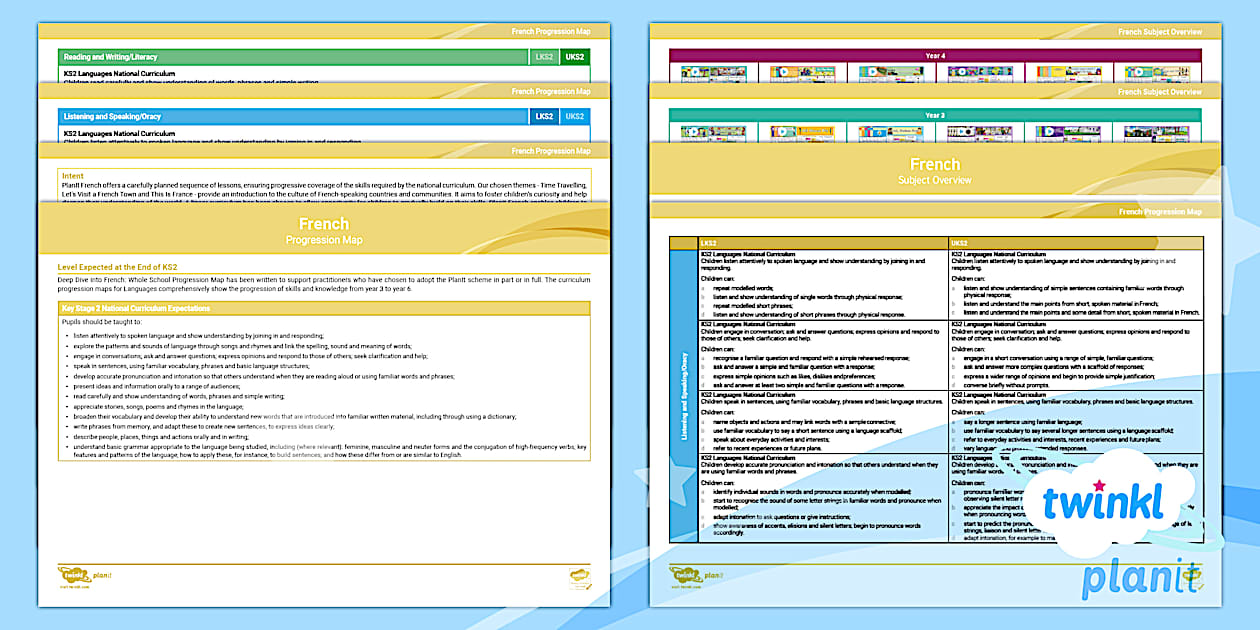
Task: Click the French Subject Overview header link
Action: (1161, 31)
